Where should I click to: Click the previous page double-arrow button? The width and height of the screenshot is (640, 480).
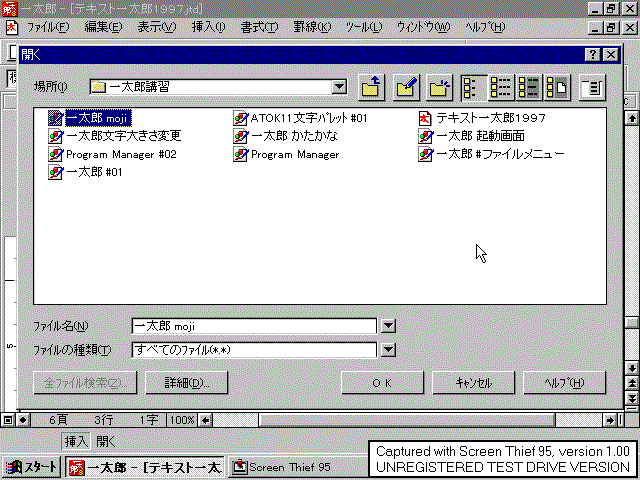(x=632, y=383)
